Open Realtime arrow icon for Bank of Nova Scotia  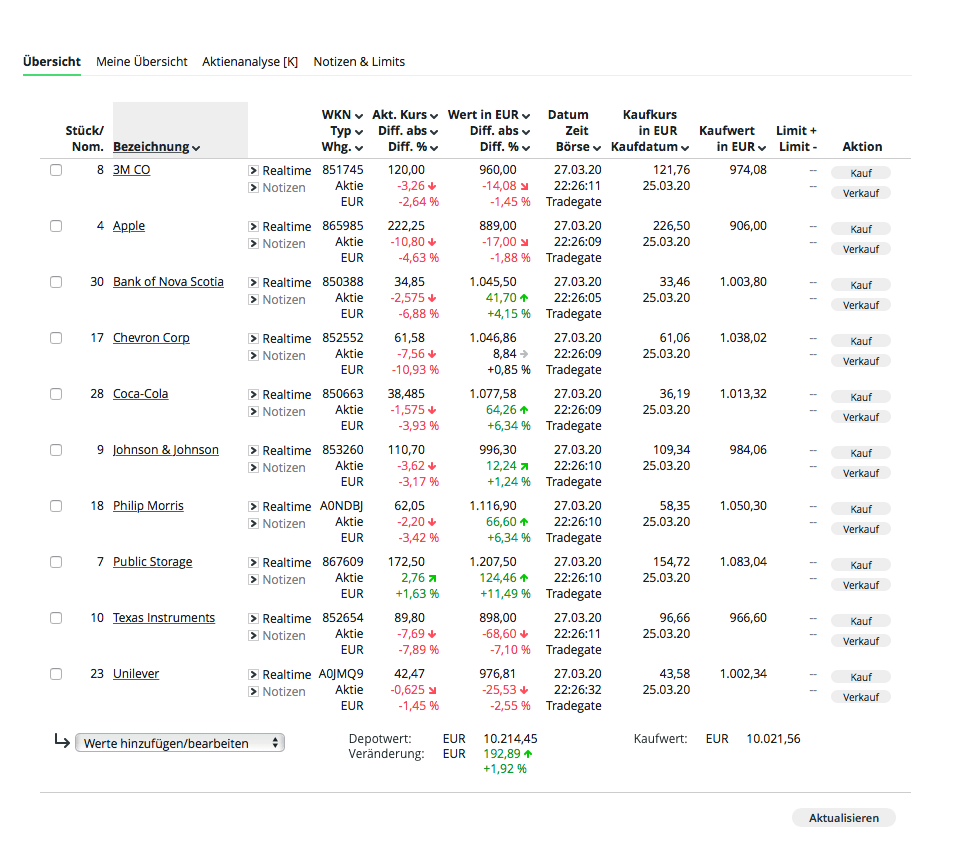253,283
